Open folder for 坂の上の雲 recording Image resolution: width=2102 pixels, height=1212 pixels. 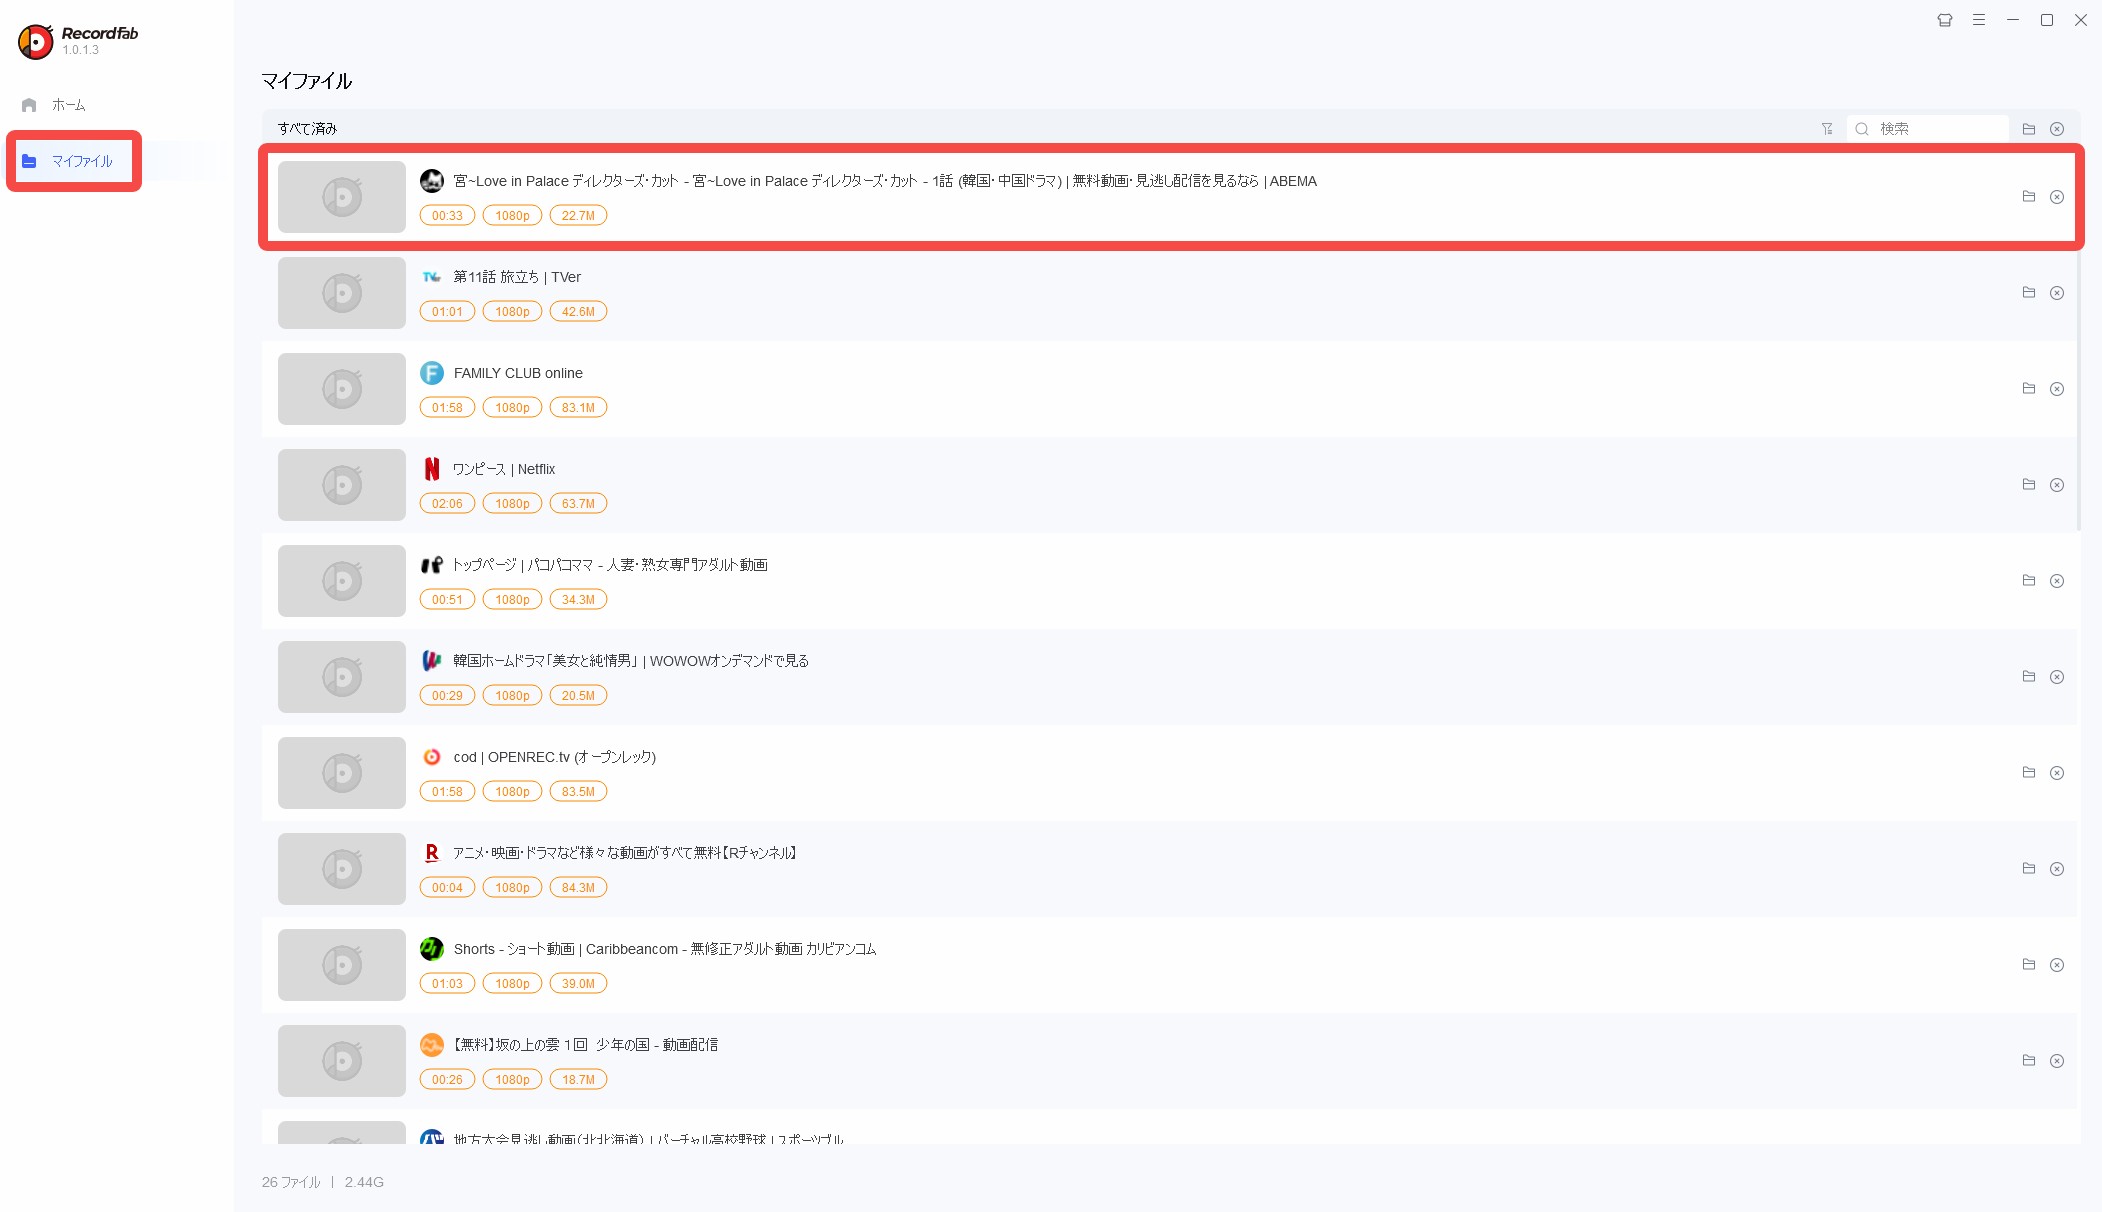point(2029,1061)
